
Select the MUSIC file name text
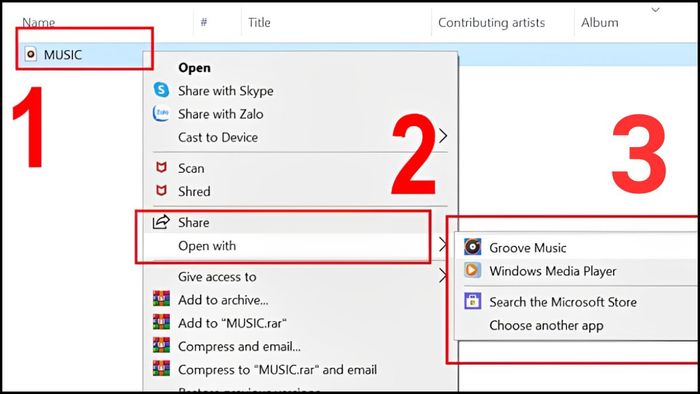pos(63,55)
